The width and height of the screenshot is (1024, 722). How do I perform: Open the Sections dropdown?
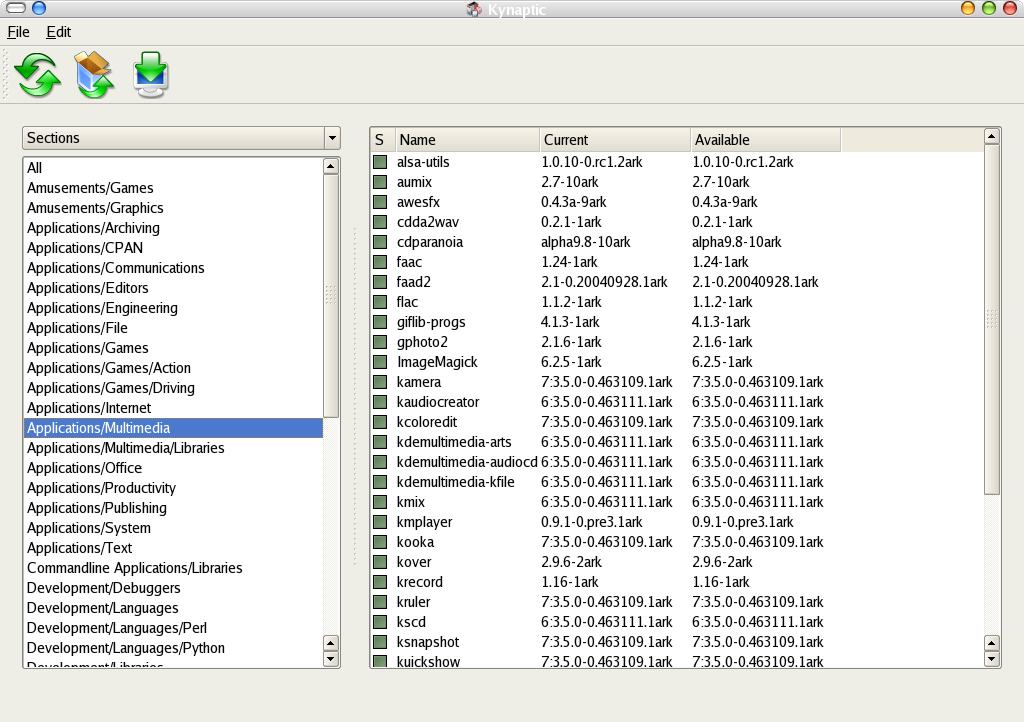pyautogui.click(x=182, y=138)
